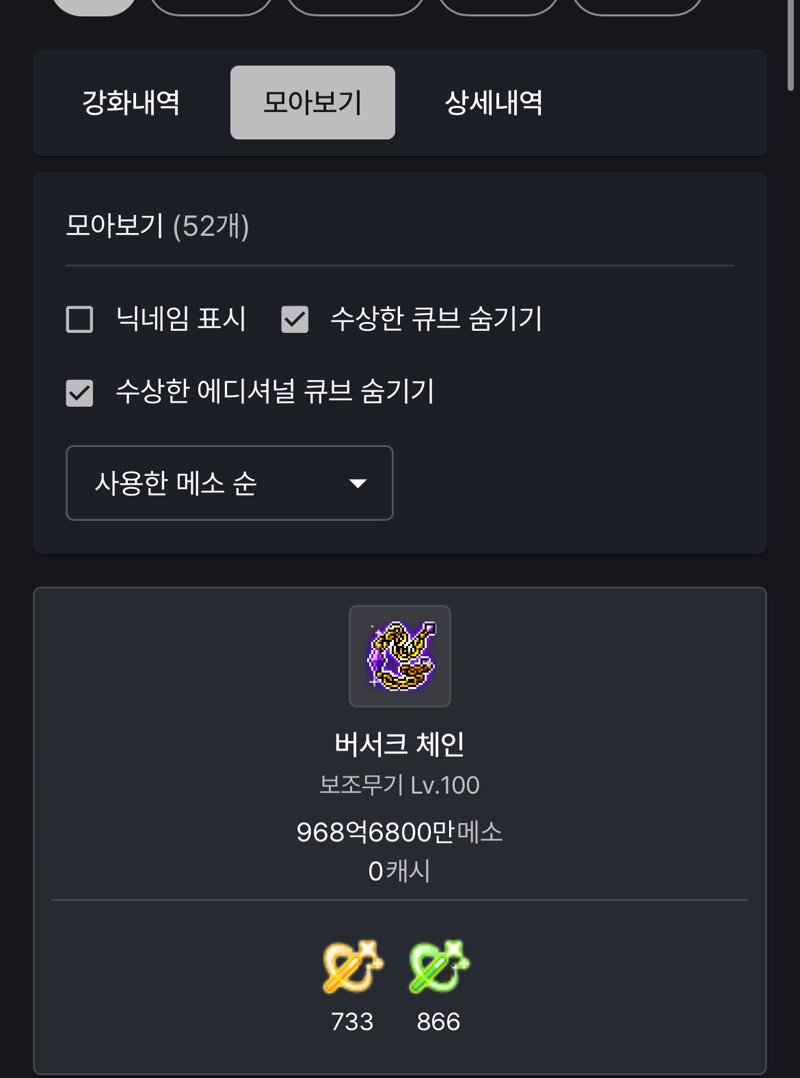The image size is (800, 1078).
Task: Click the yellow cube icon above 733
Action: coord(352,967)
